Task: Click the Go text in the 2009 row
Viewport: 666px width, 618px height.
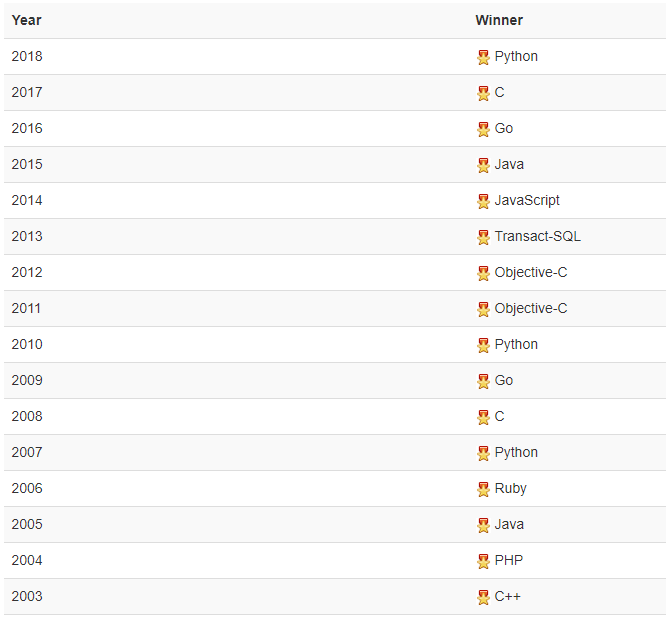Action: (x=504, y=380)
